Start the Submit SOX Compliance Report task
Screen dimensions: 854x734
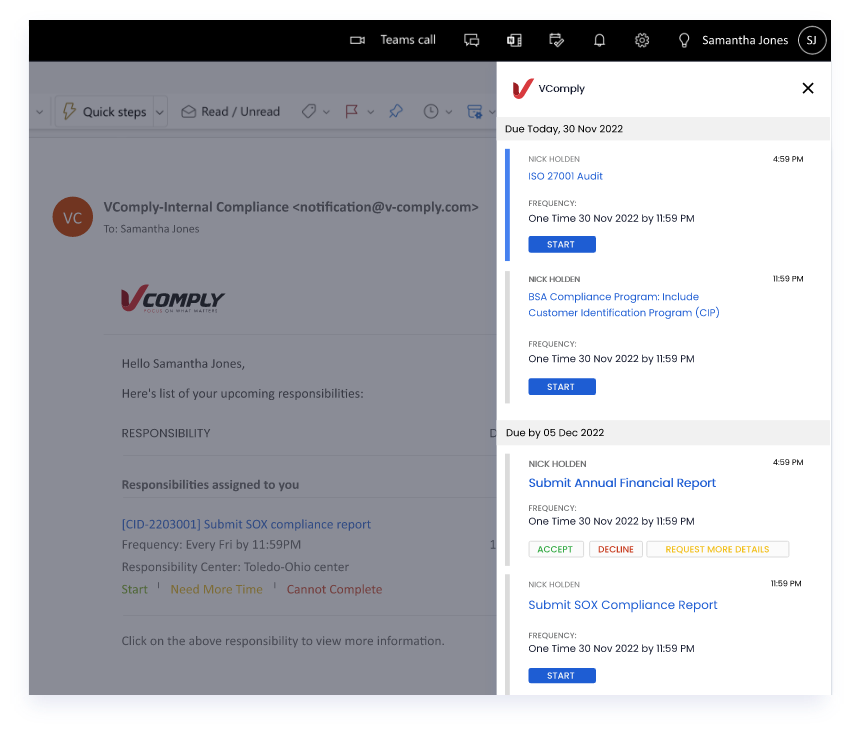pyautogui.click(x=562, y=676)
